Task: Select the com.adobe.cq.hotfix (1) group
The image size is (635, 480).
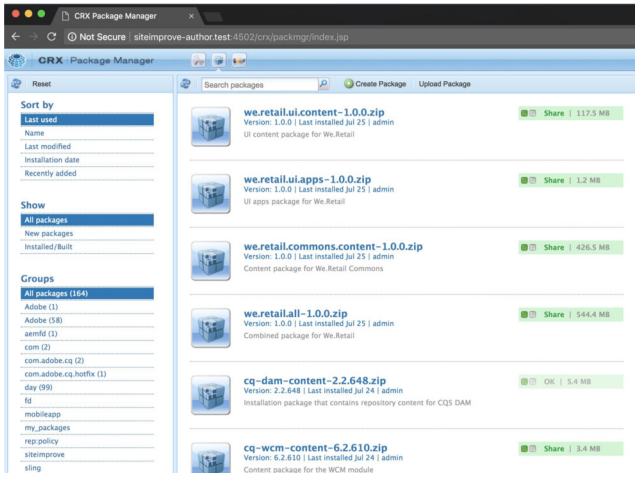Action: (x=87, y=374)
